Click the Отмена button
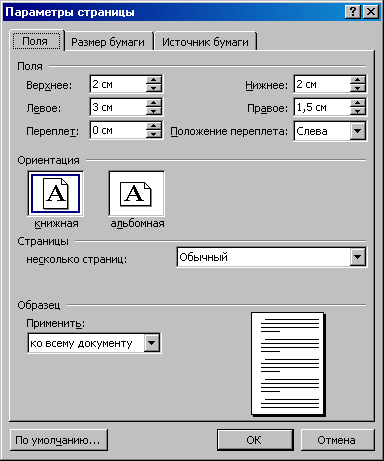This screenshot has height=461, width=384. [337, 440]
